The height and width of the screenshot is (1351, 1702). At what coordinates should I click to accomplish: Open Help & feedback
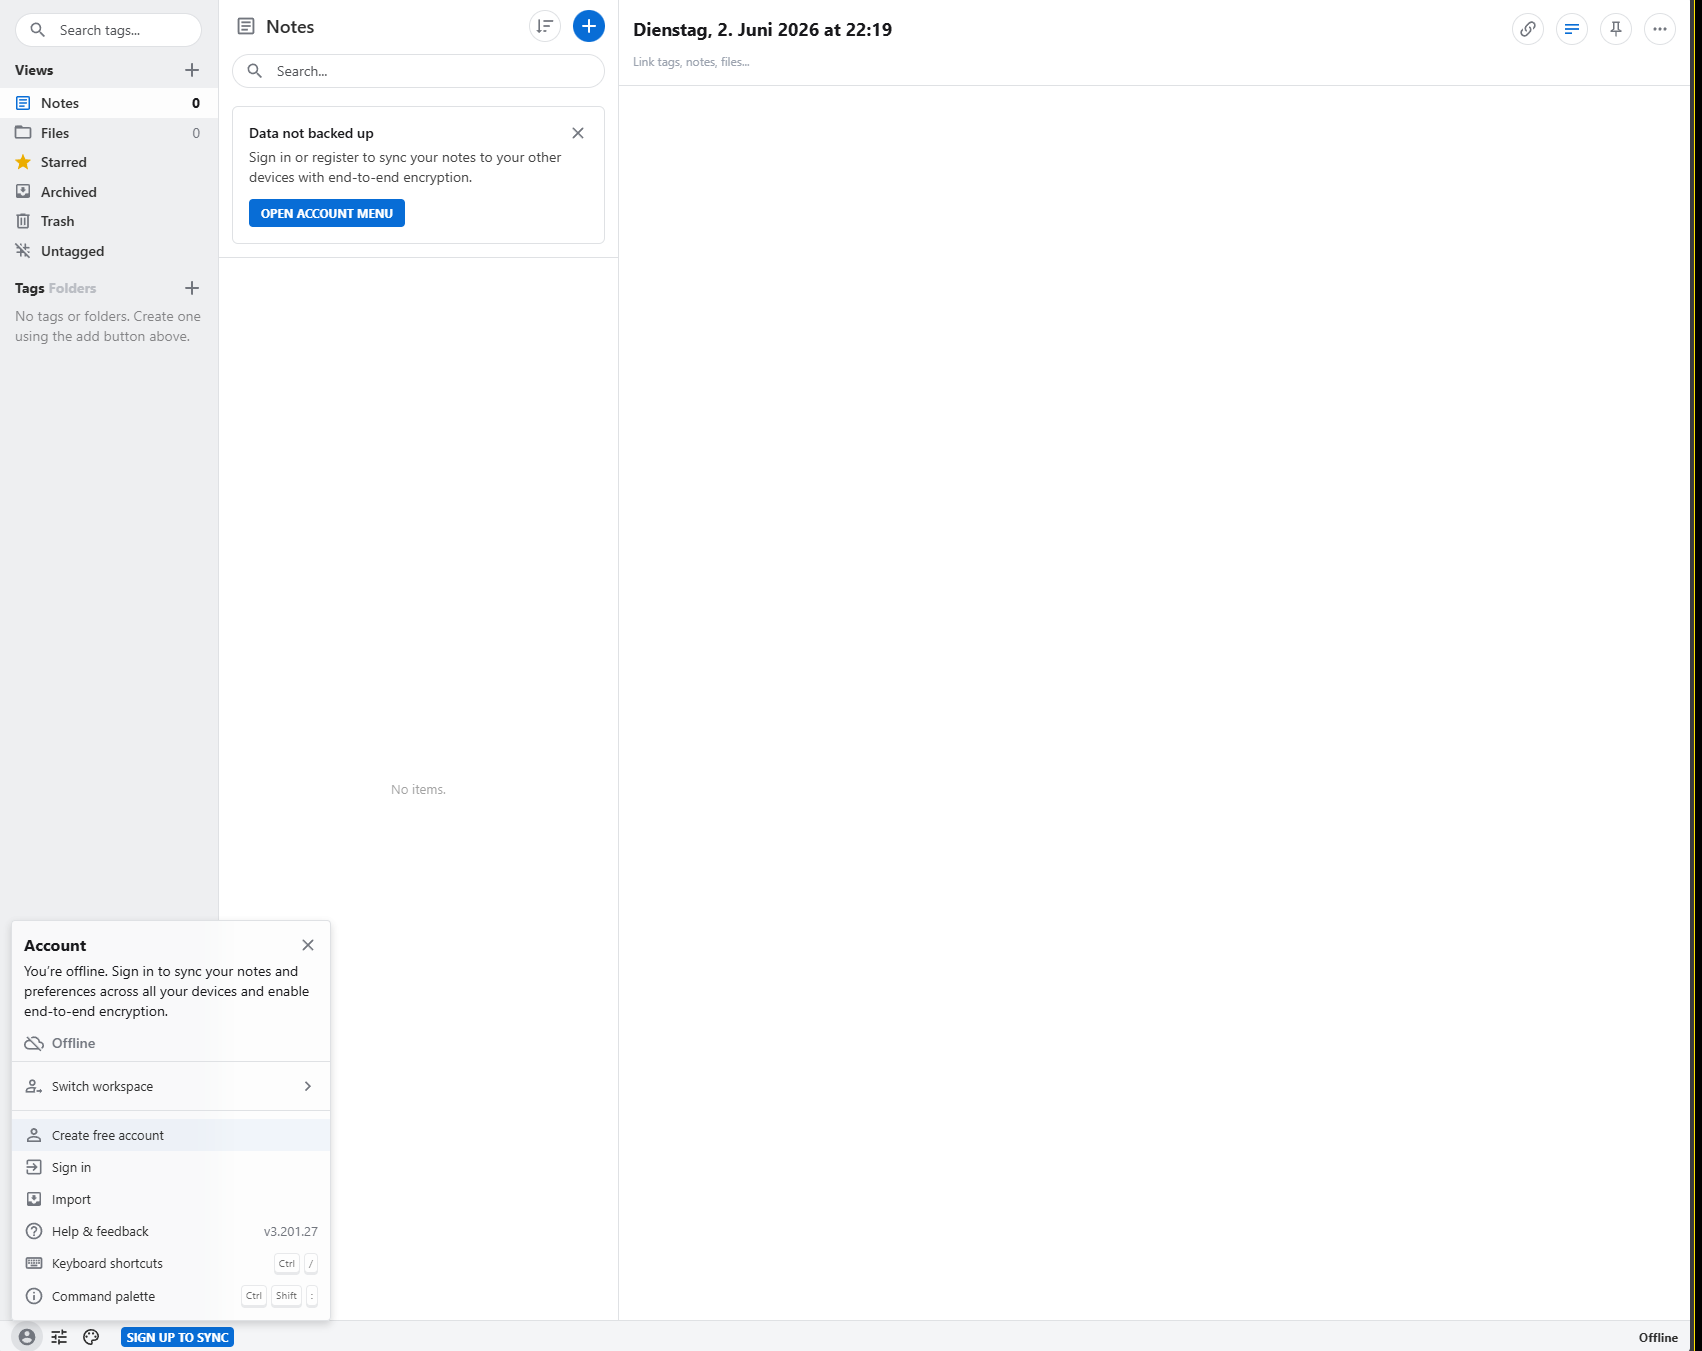(171, 1231)
